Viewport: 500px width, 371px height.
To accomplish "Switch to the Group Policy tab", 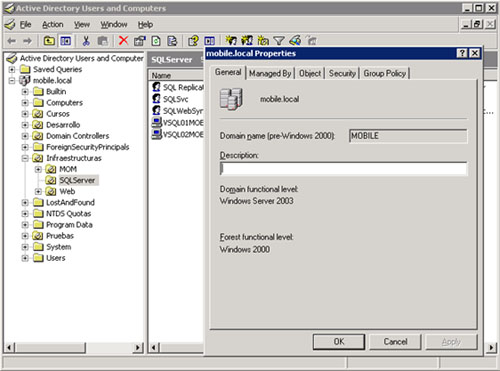I will [385, 73].
